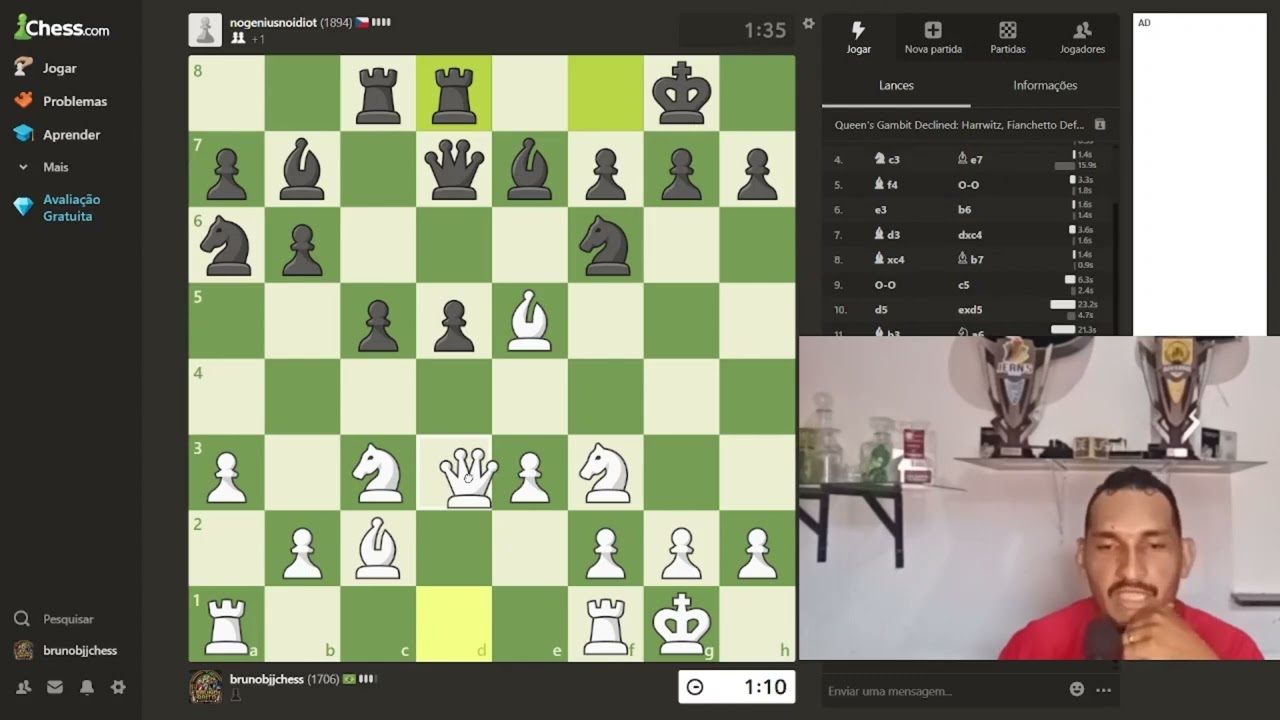Click the opening book icon beside Queen's Gambit
1280x720 pixels.
tap(1100, 125)
